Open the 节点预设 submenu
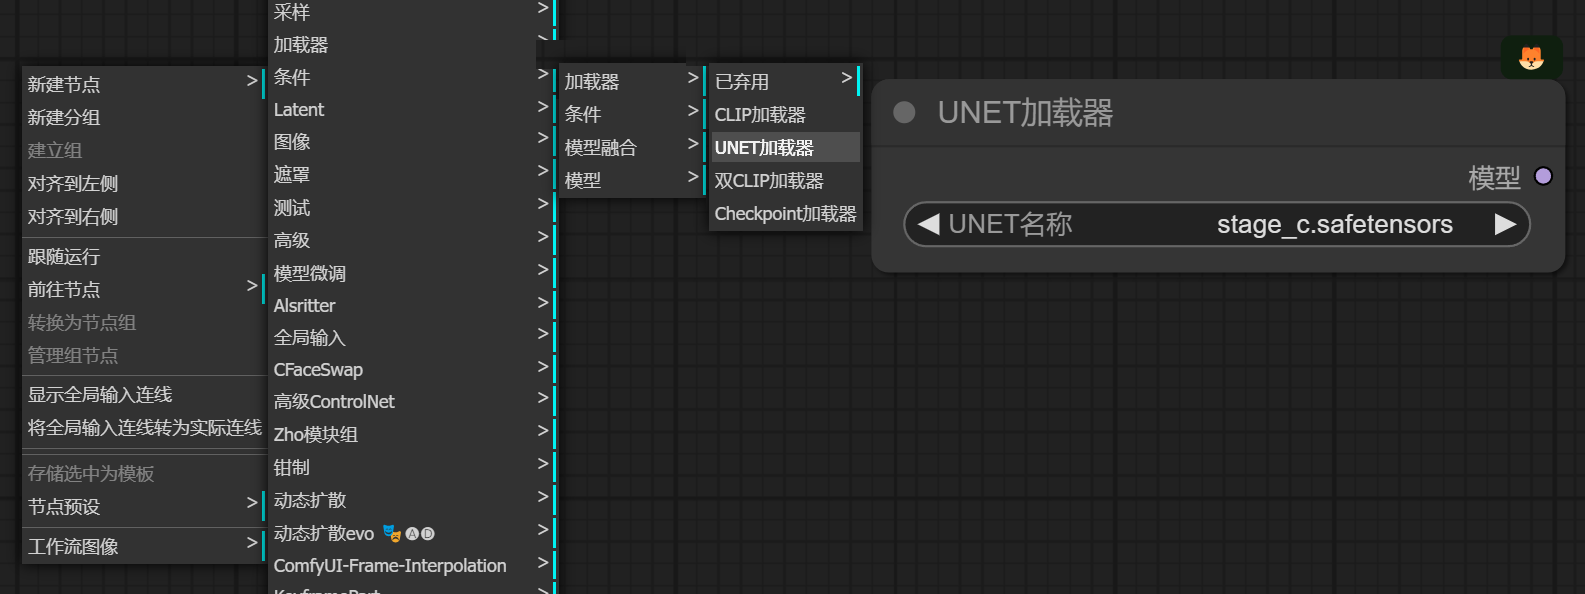Image resolution: width=1585 pixels, height=594 pixels. pyautogui.click(x=143, y=506)
